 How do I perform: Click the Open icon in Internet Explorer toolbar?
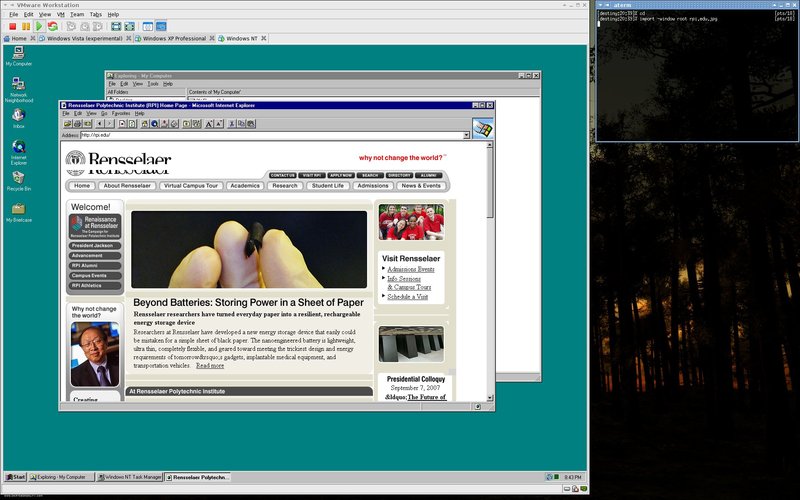[67, 123]
